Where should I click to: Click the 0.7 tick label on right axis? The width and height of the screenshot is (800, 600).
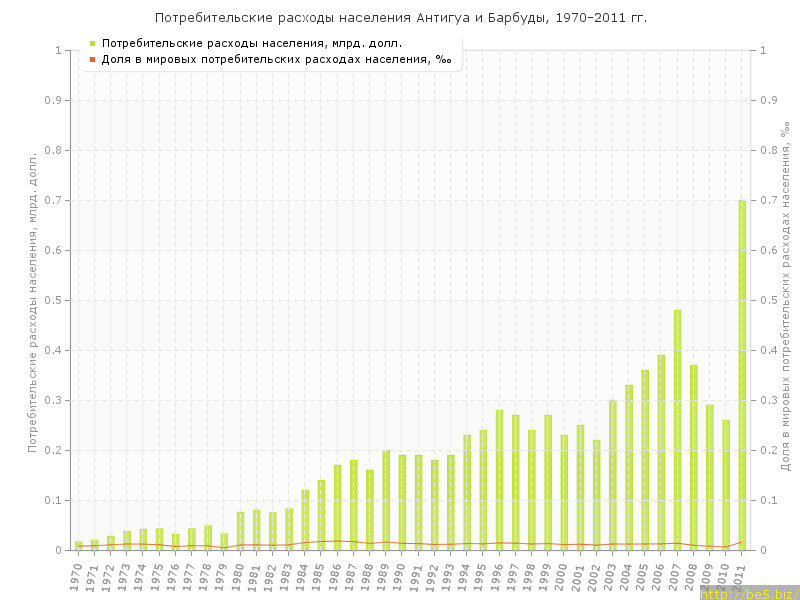point(771,200)
